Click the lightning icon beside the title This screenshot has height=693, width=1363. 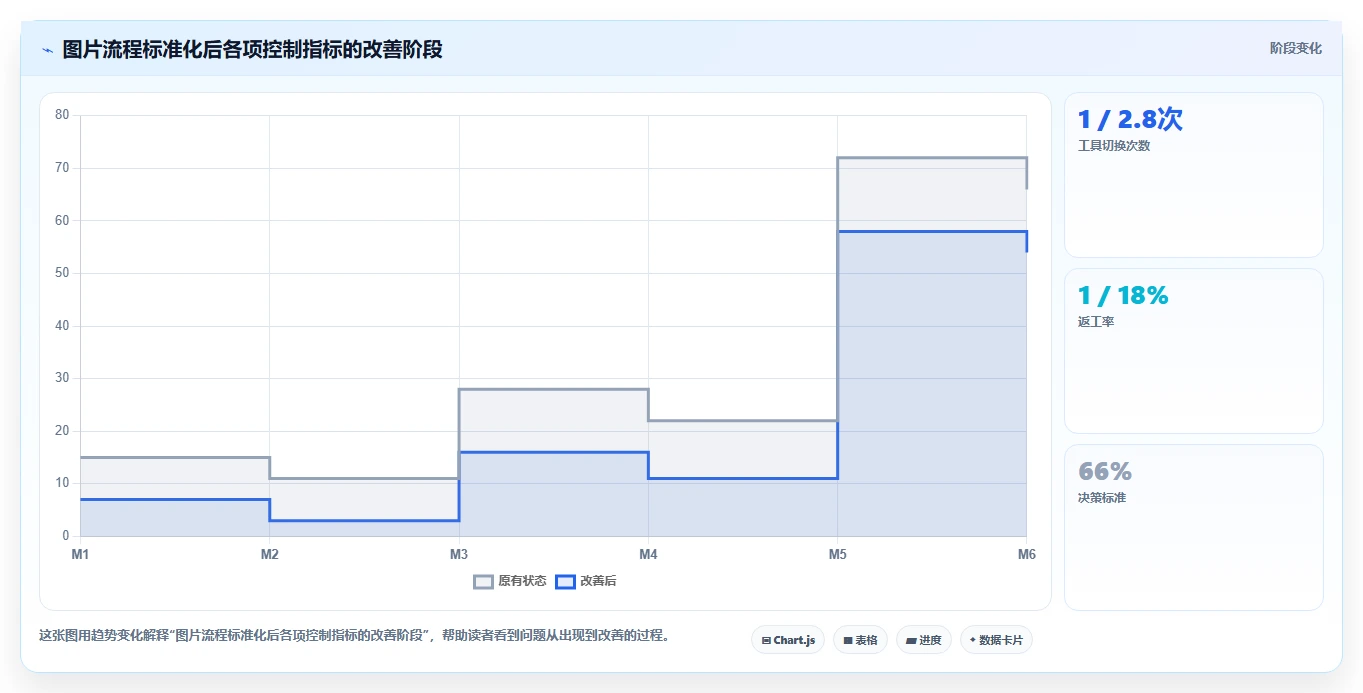click(47, 50)
